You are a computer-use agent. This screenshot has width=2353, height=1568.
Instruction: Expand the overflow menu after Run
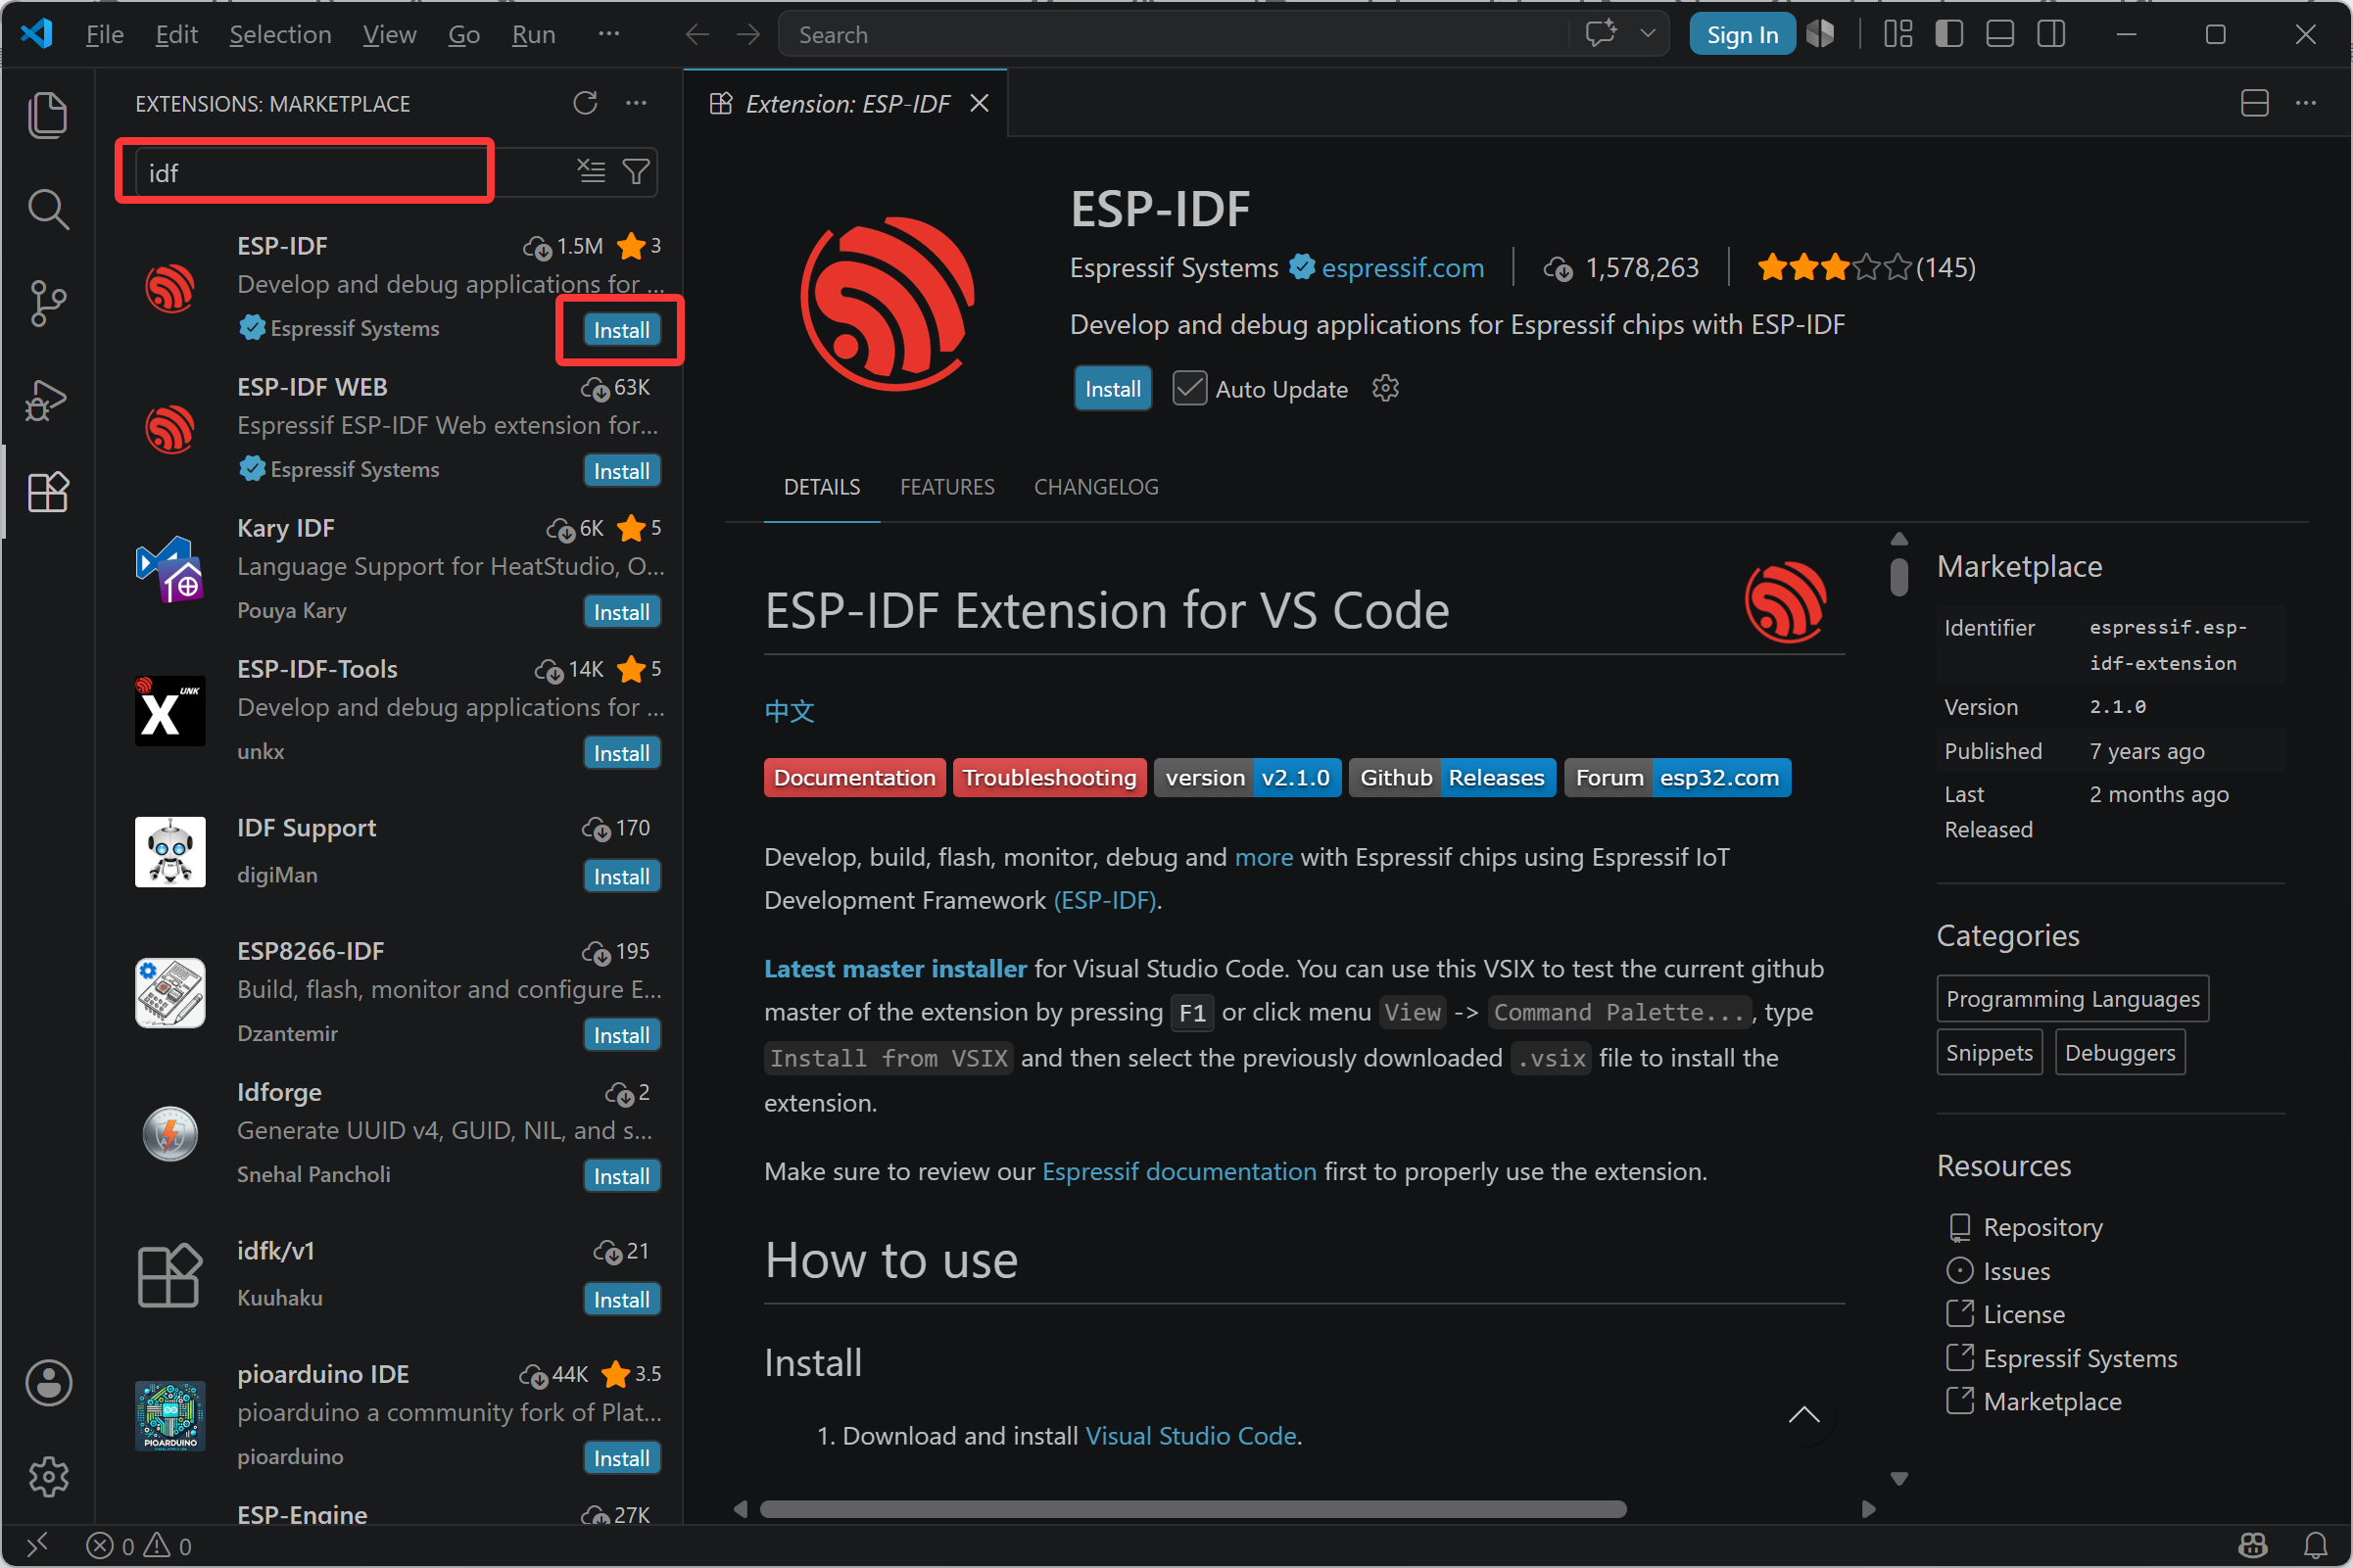click(x=609, y=34)
